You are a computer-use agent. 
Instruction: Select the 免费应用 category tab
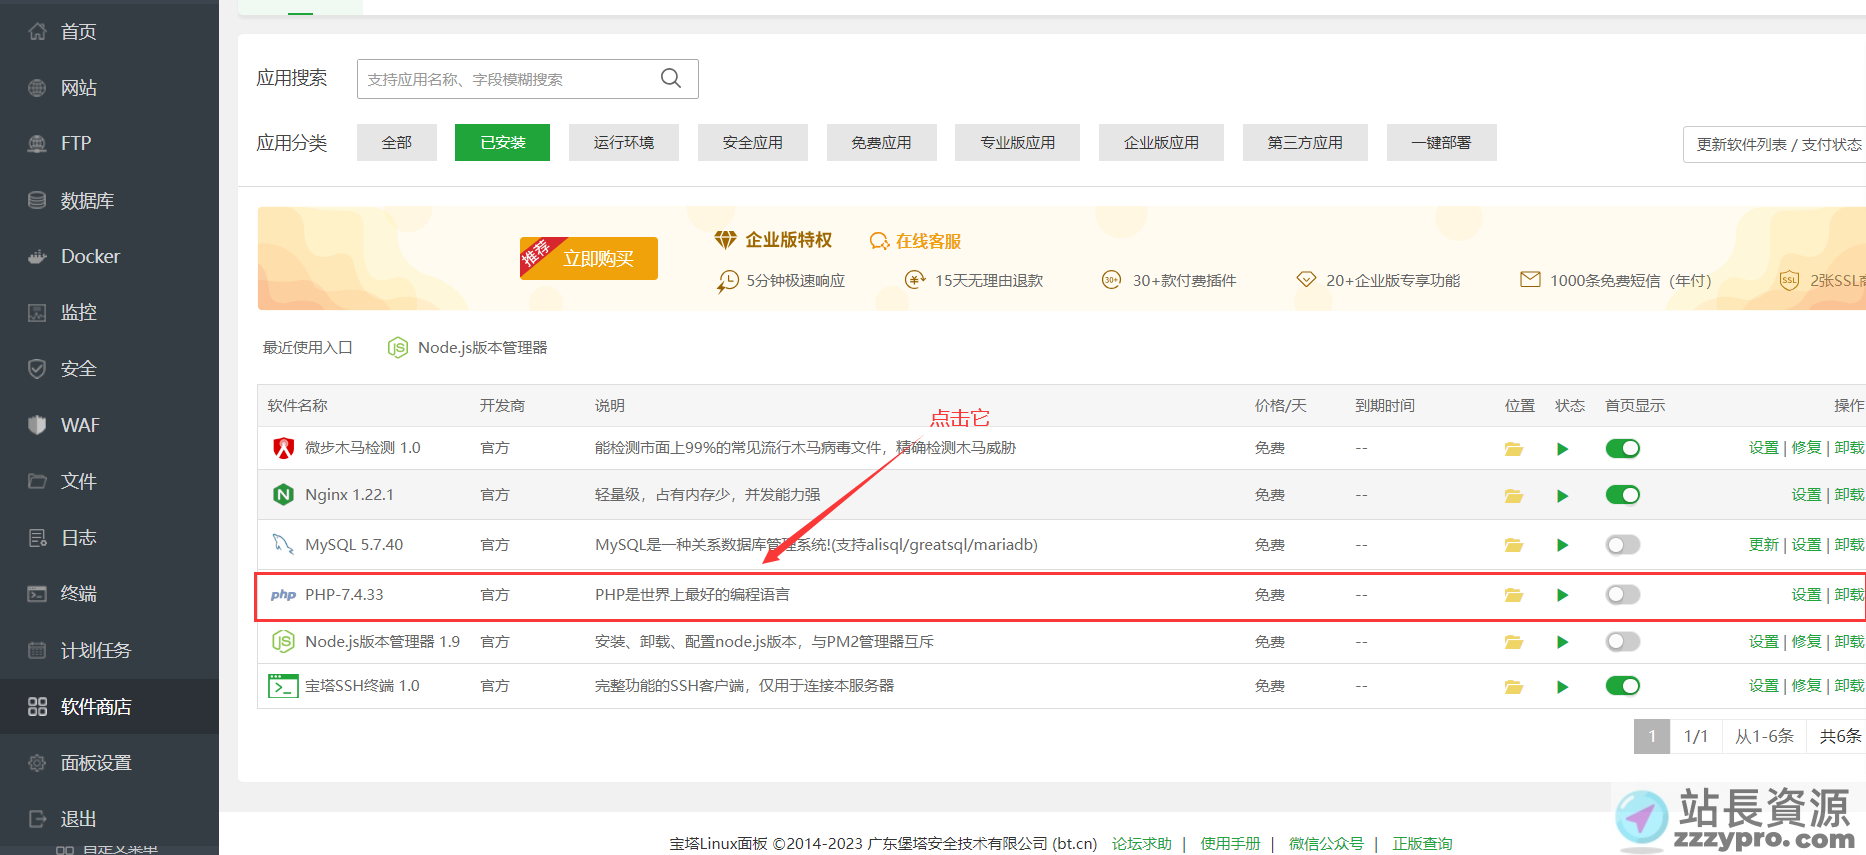click(882, 142)
